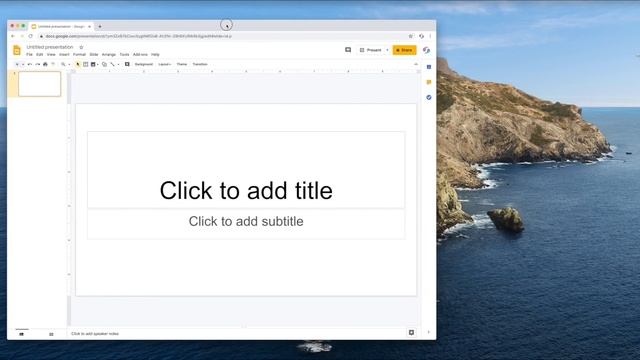Open the Google account avatar
Screen dimensions: 640x360
click(x=427, y=50)
